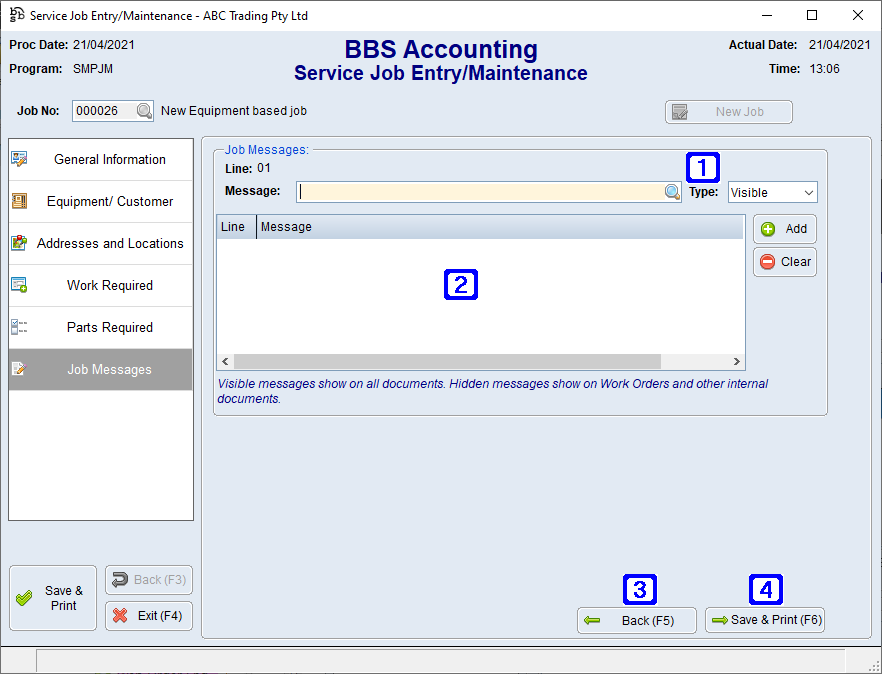
Task: Click the Clear button
Action: pos(784,261)
